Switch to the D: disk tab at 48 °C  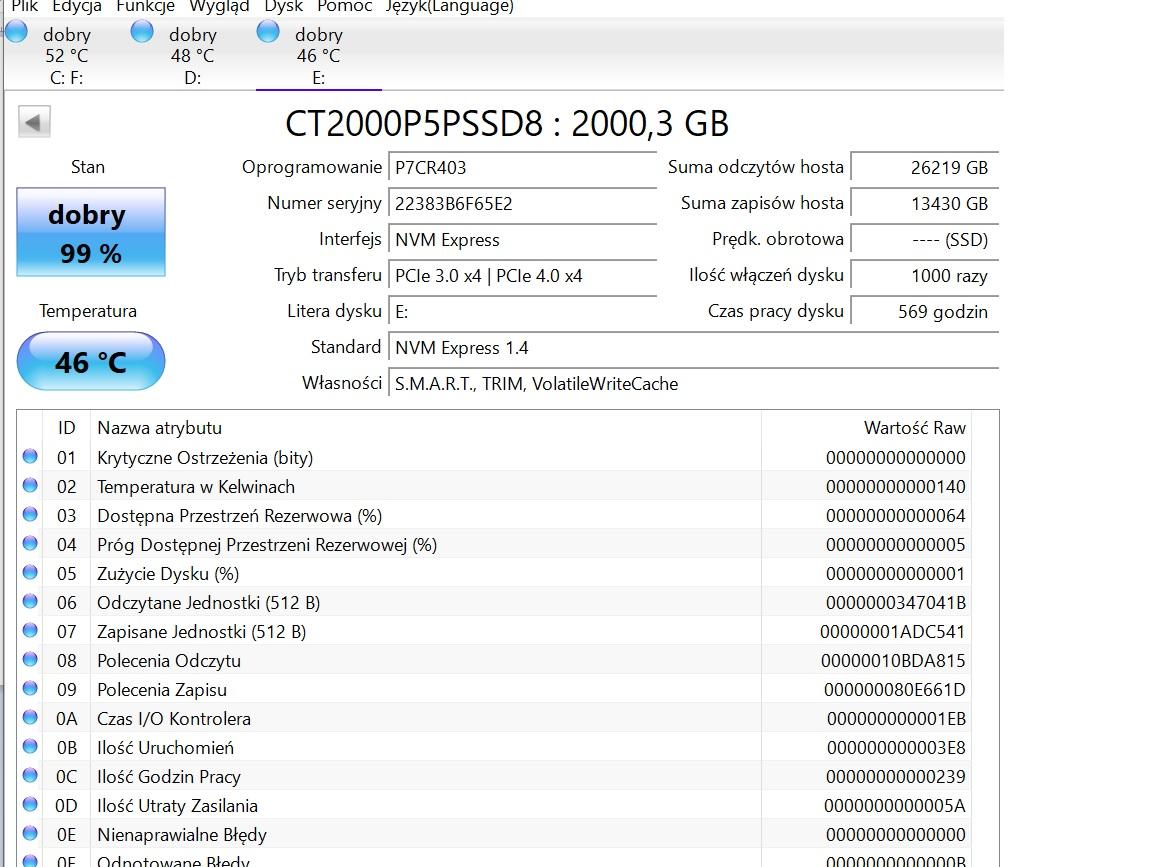(x=192, y=55)
